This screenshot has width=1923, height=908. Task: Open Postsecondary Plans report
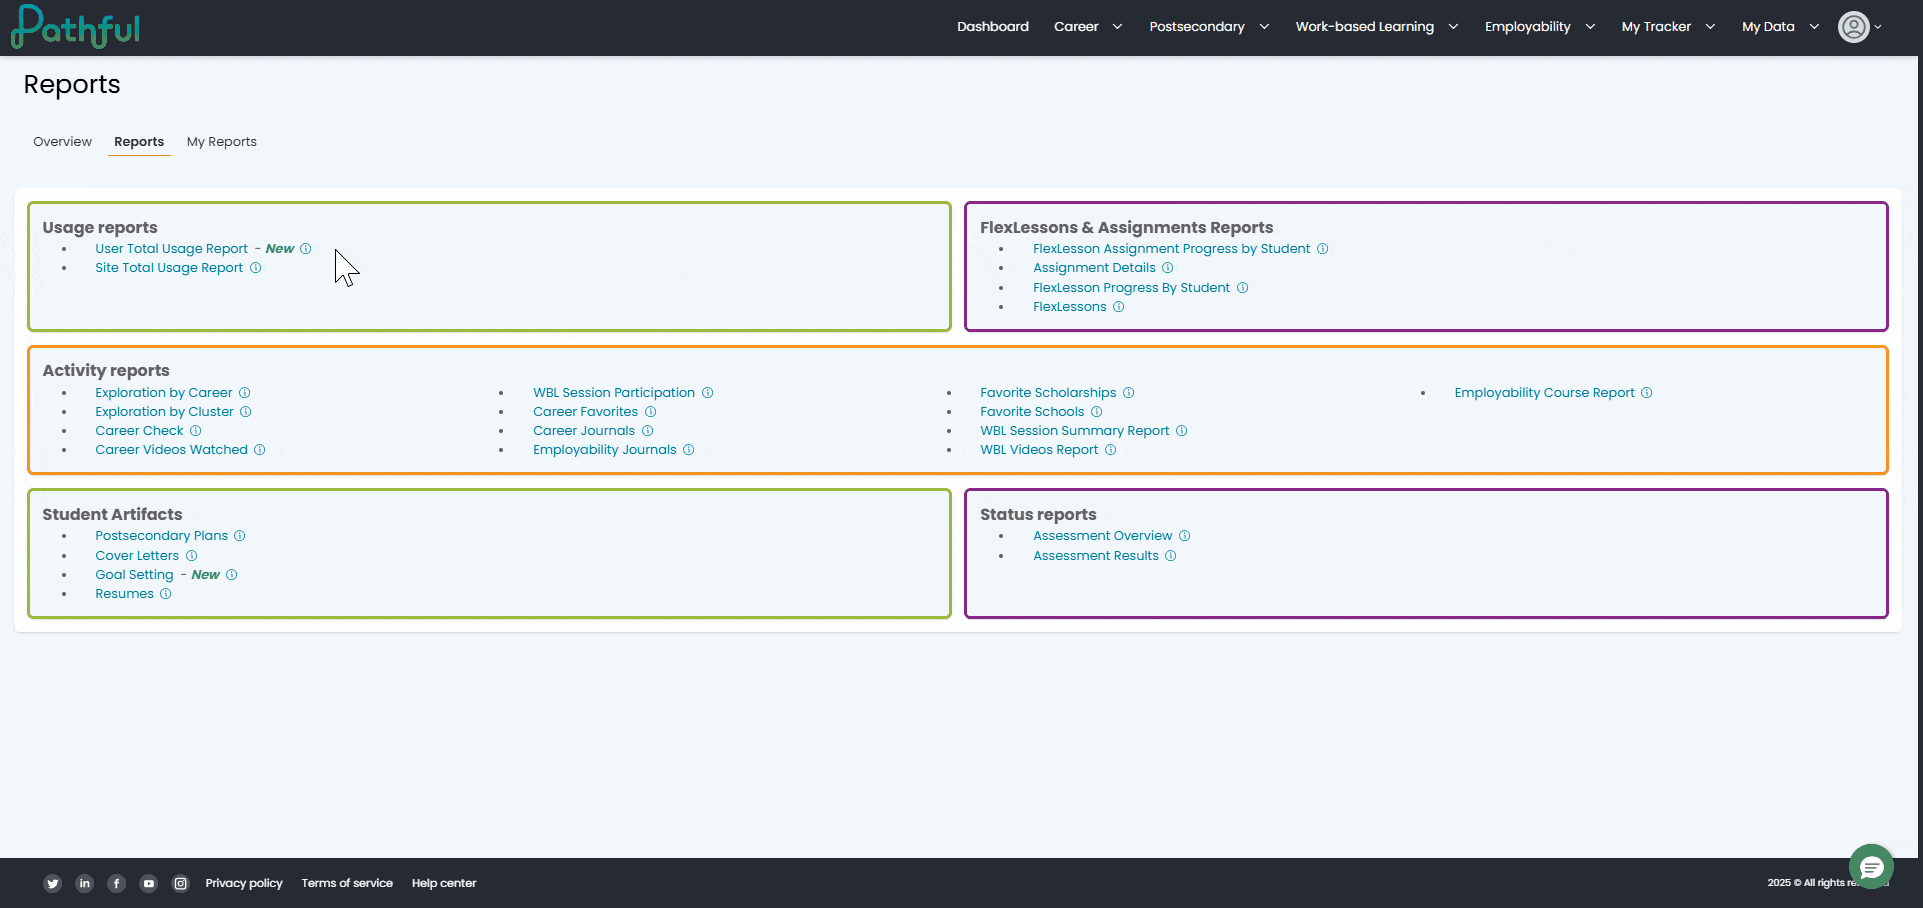pyautogui.click(x=162, y=536)
